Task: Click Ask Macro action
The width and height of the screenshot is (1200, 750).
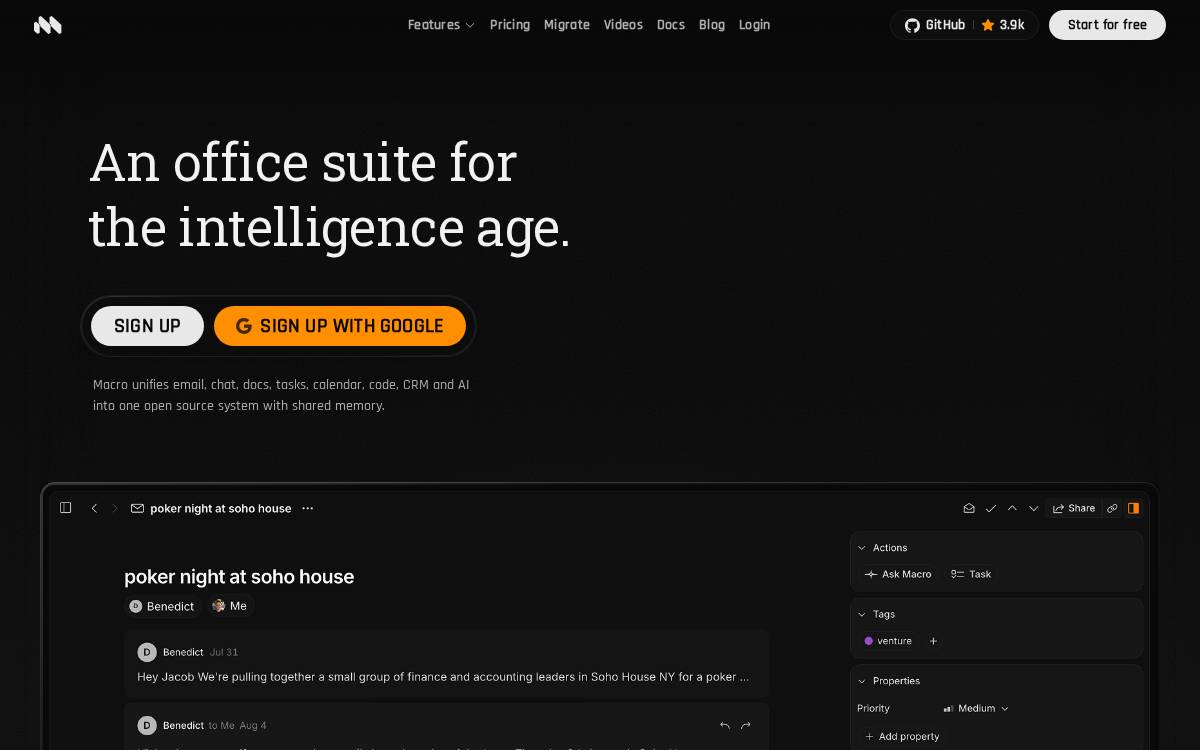Action: pos(898,574)
